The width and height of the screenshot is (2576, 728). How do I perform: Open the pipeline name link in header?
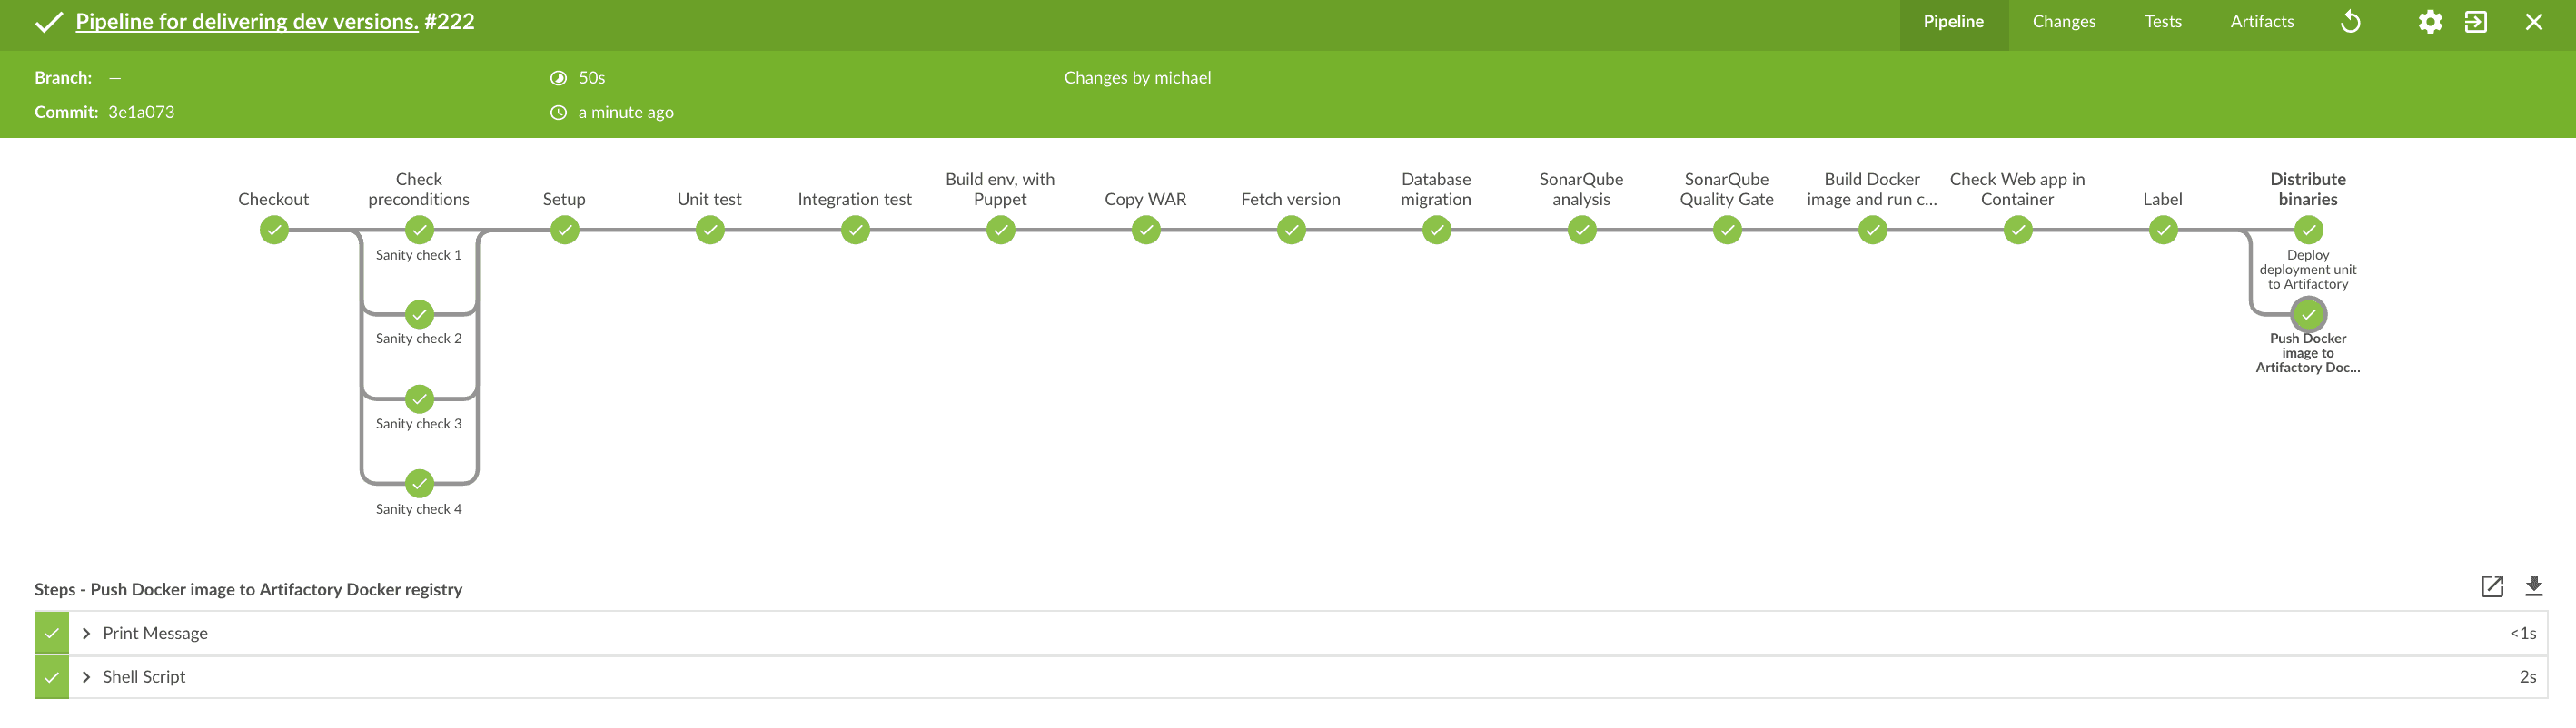pos(246,22)
